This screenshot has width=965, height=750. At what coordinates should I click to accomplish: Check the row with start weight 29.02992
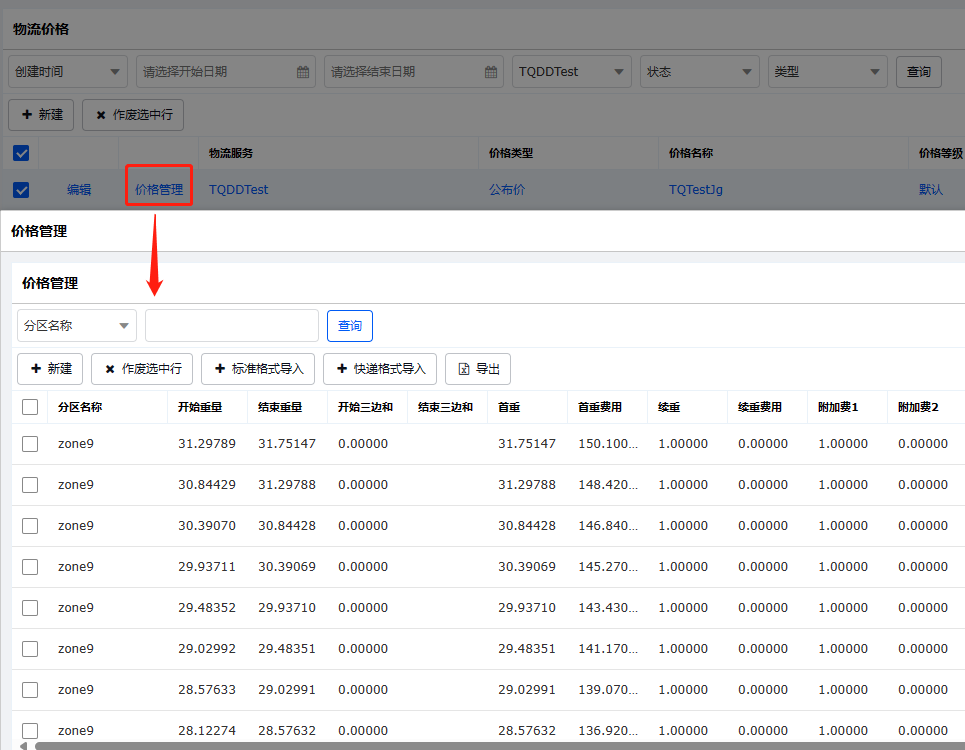tap(30, 649)
